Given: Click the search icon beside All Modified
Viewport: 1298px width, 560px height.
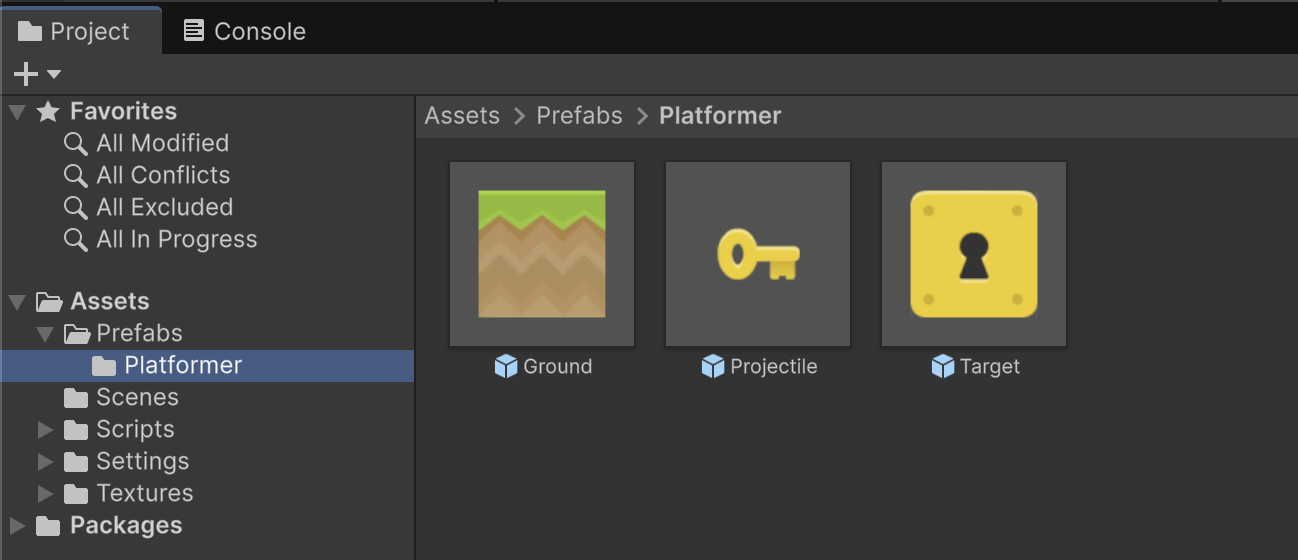Looking at the screenshot, I should [76, 143].
